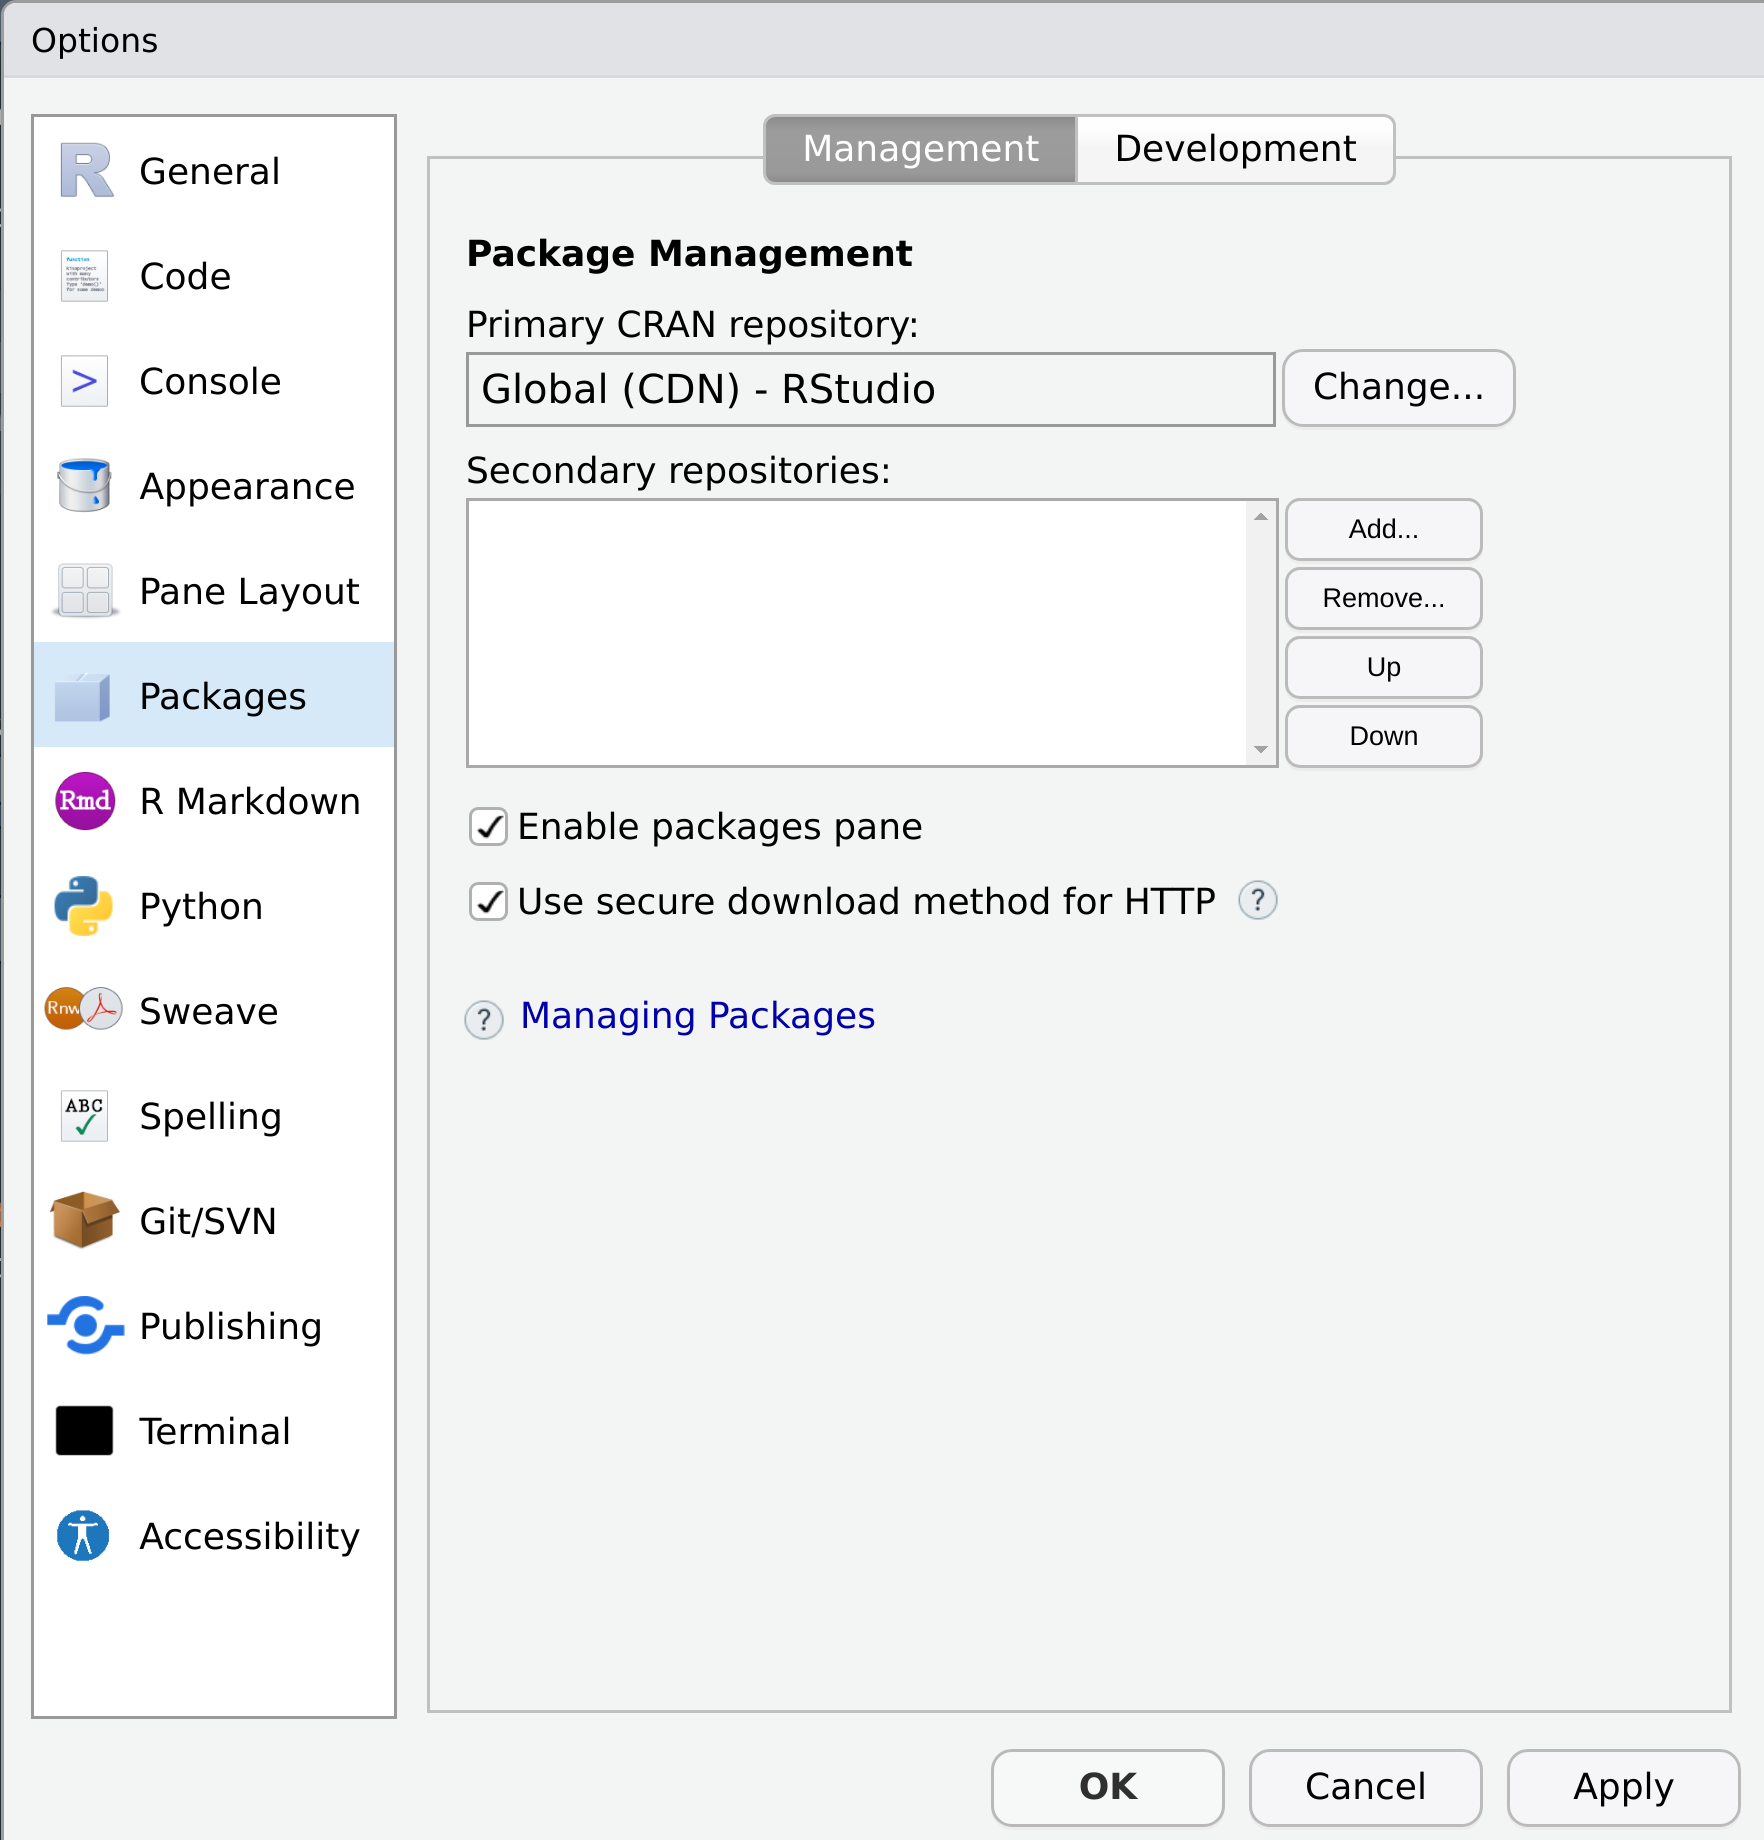Click Apply button

(1623, 1787)
